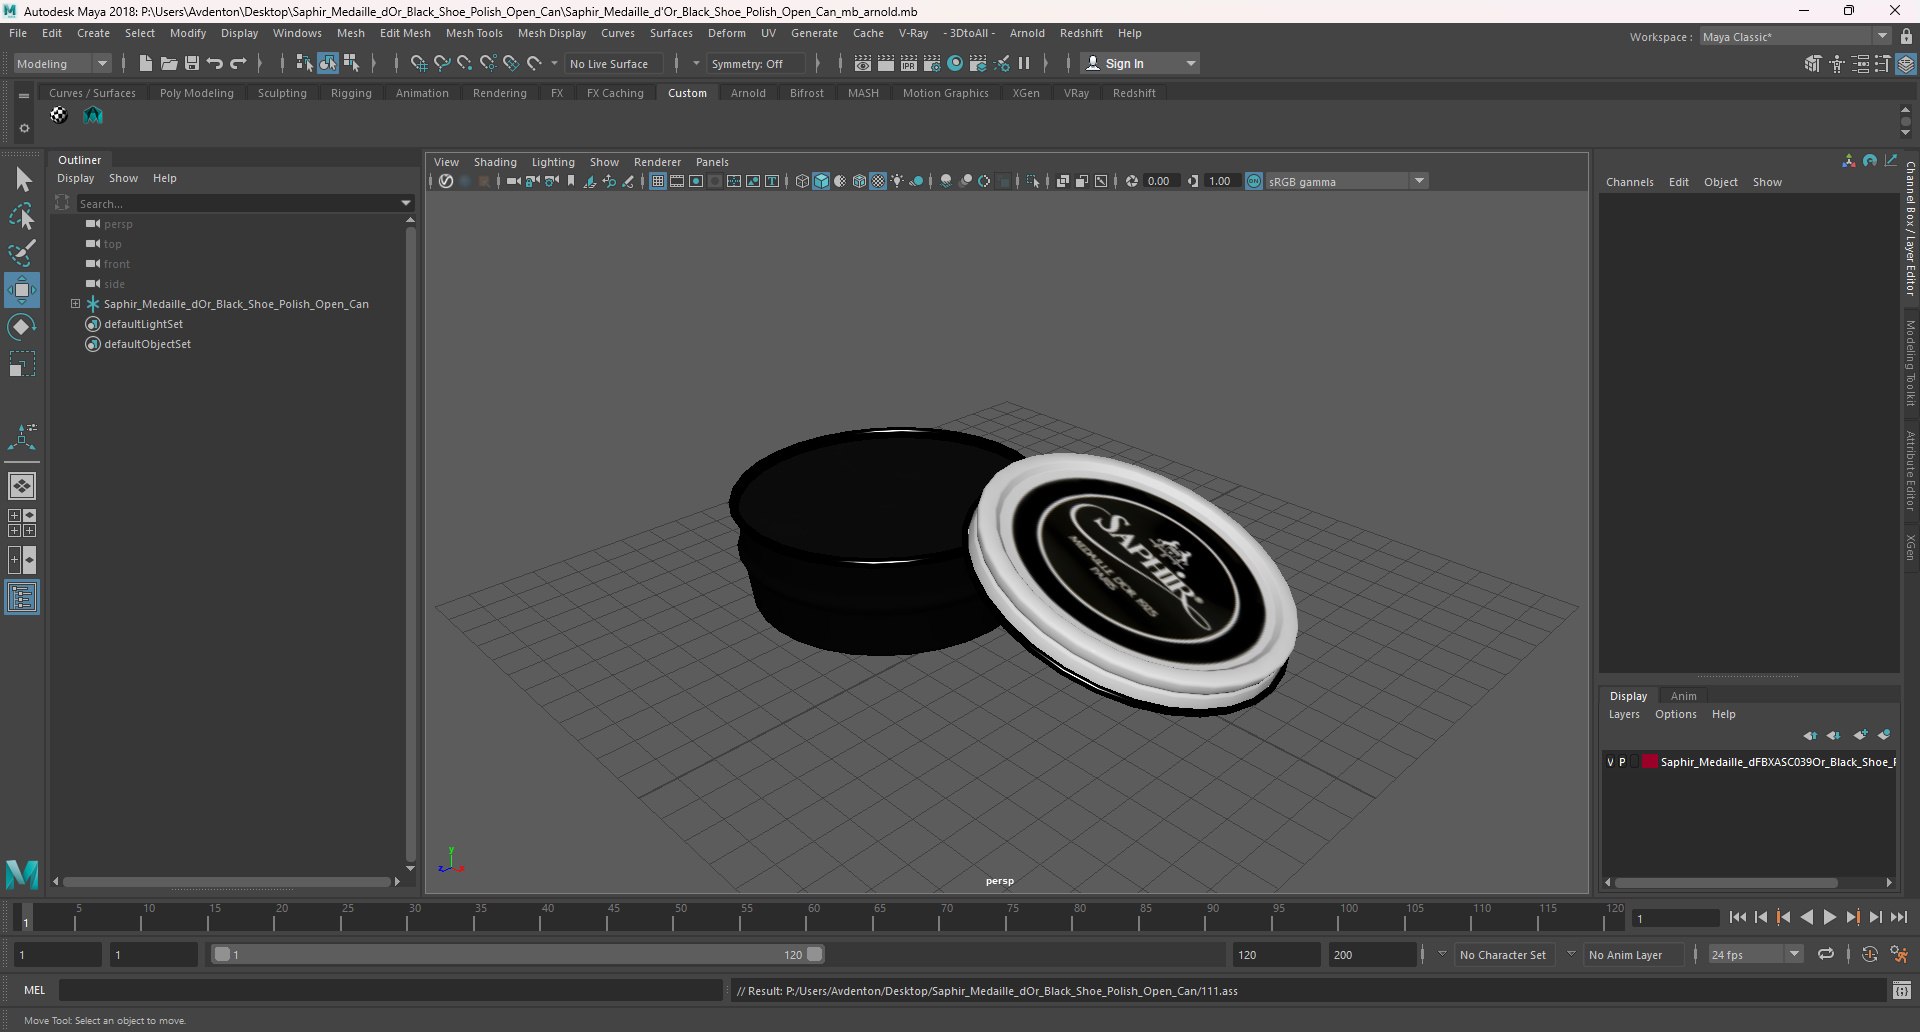Click the Create new layer icon

pyautogui.click(x=1860, y=735)
